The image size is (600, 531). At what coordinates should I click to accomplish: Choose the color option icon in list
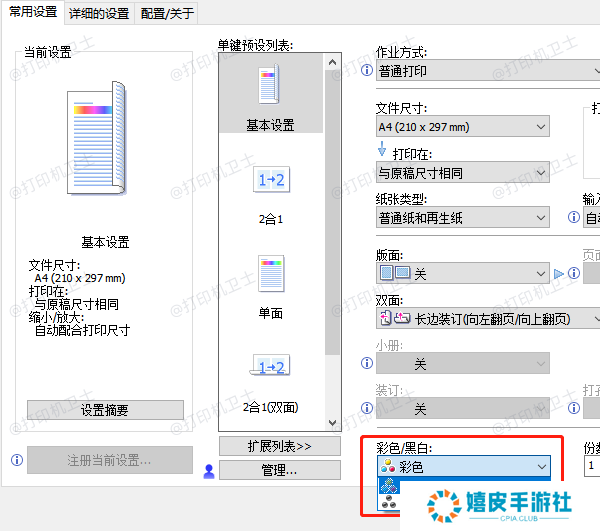click(x=389, y=487)
